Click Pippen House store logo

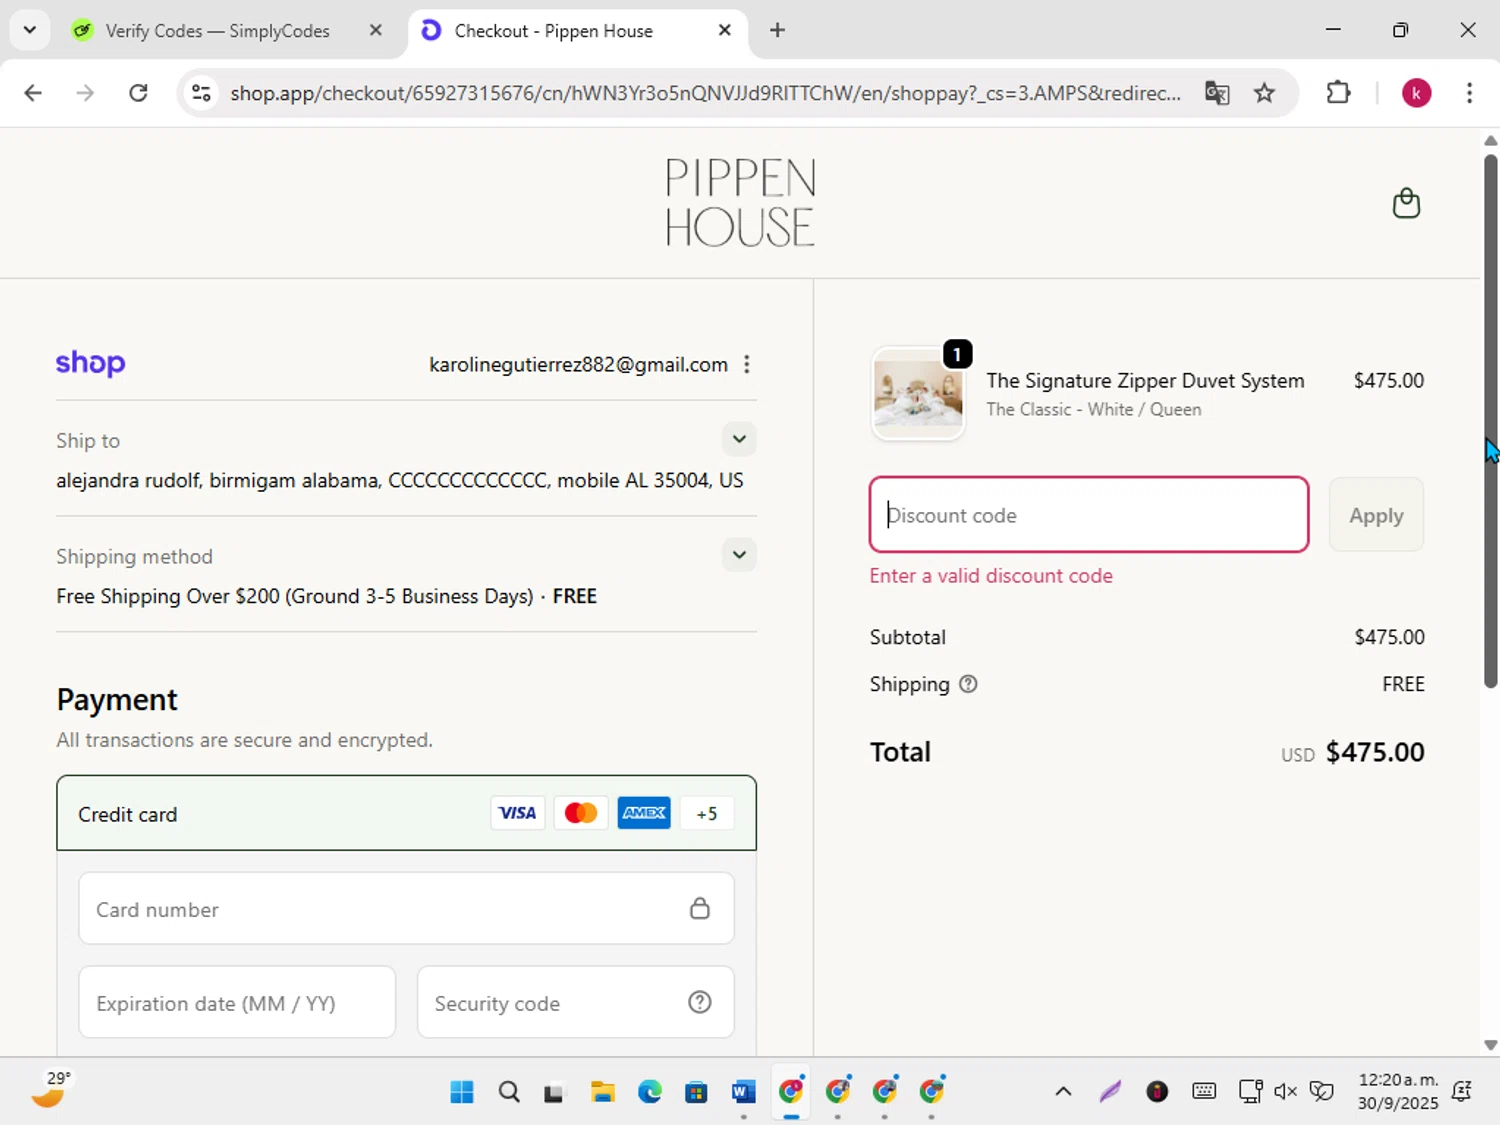(740, 203)
